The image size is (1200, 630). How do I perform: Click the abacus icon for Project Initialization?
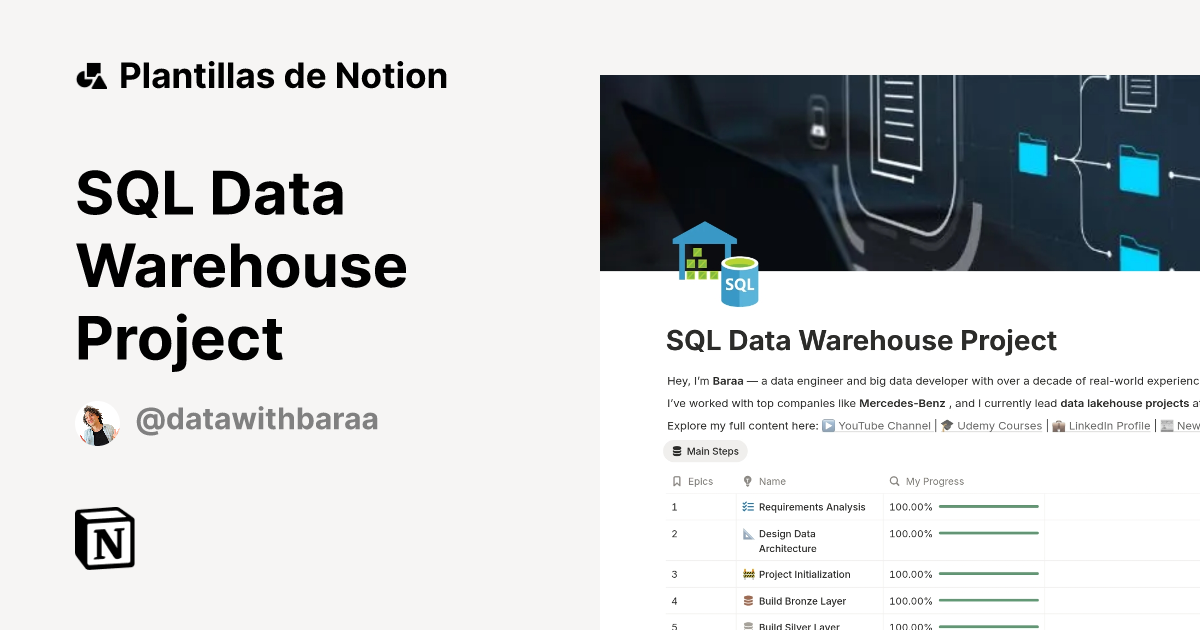(747, 574)
